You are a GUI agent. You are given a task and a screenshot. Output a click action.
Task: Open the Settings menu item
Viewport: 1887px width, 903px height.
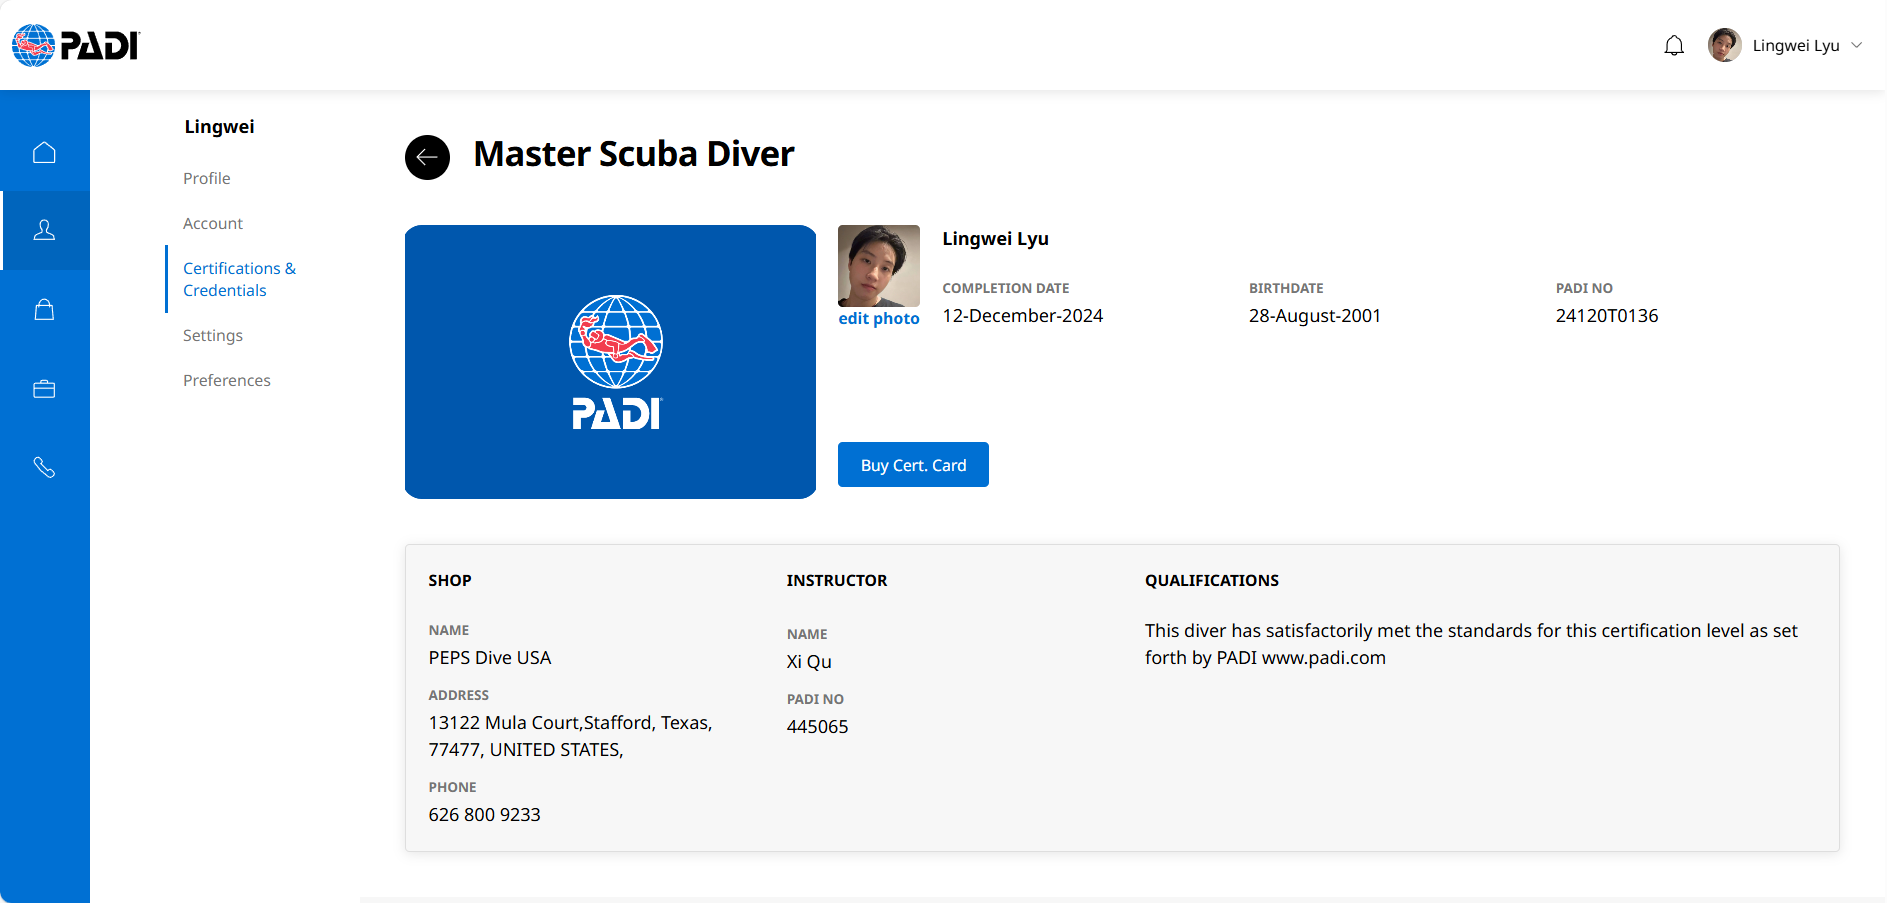click(213, 335)
